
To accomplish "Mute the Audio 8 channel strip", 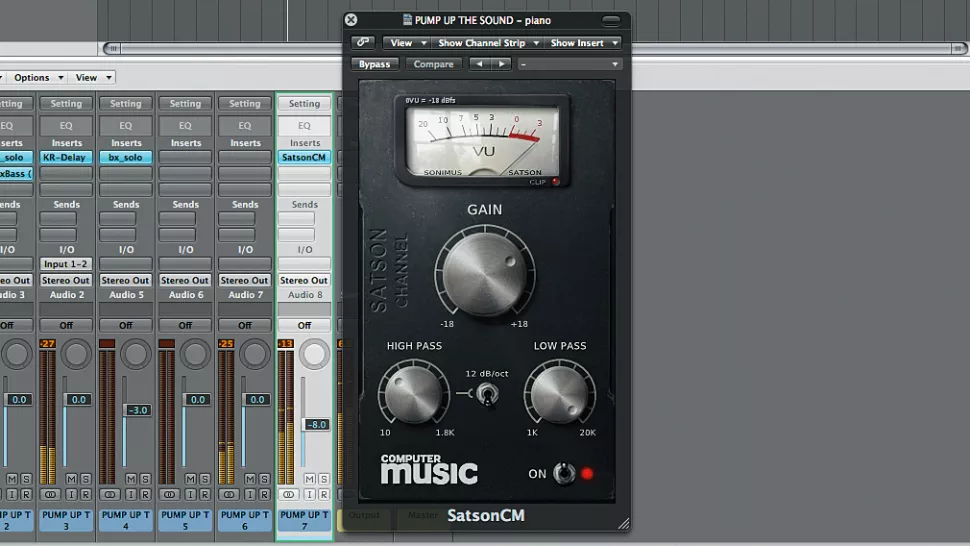I will 310,480.
